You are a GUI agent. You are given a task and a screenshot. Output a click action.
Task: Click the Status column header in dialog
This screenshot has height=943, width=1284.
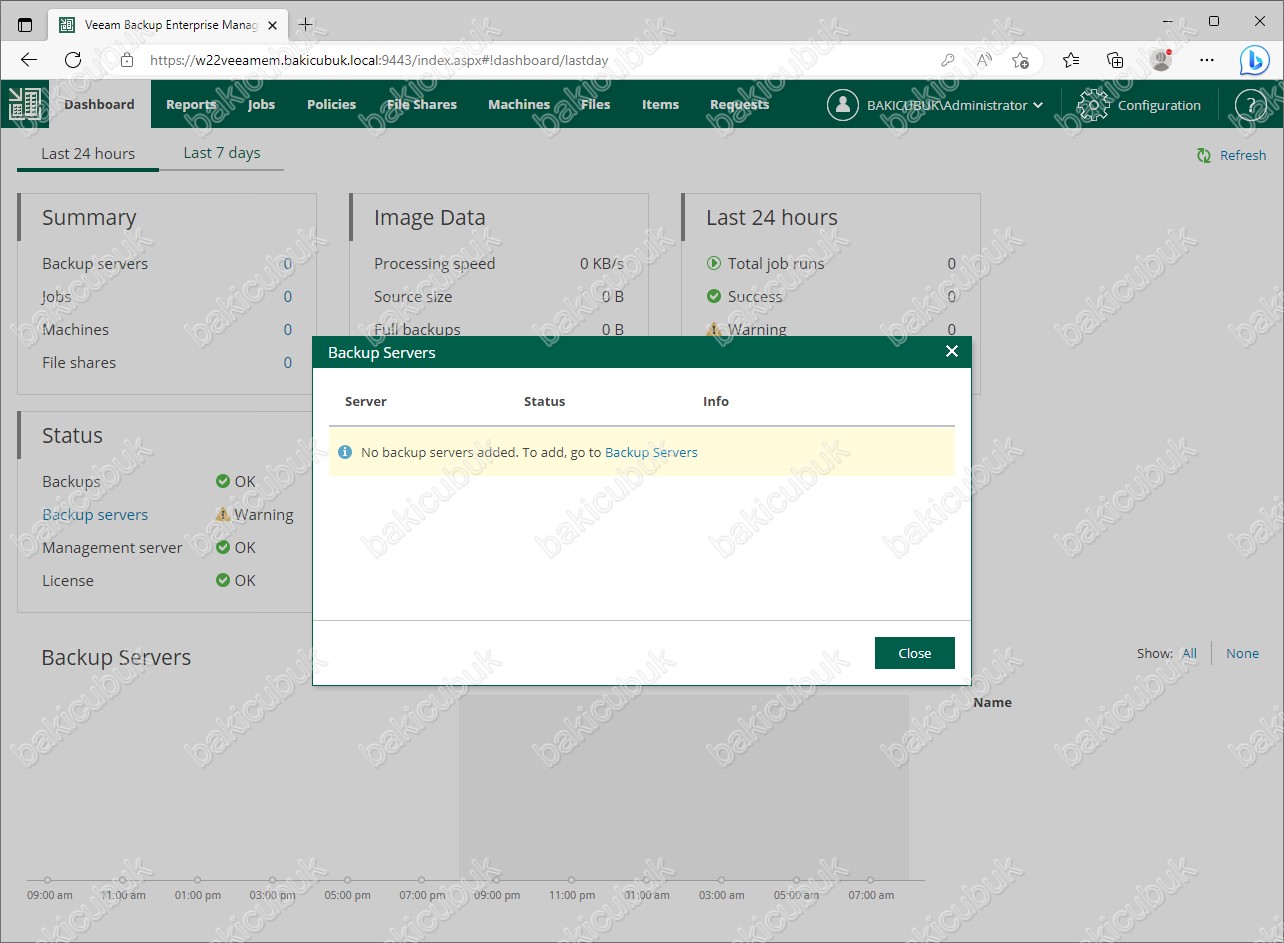pos(544,401)
